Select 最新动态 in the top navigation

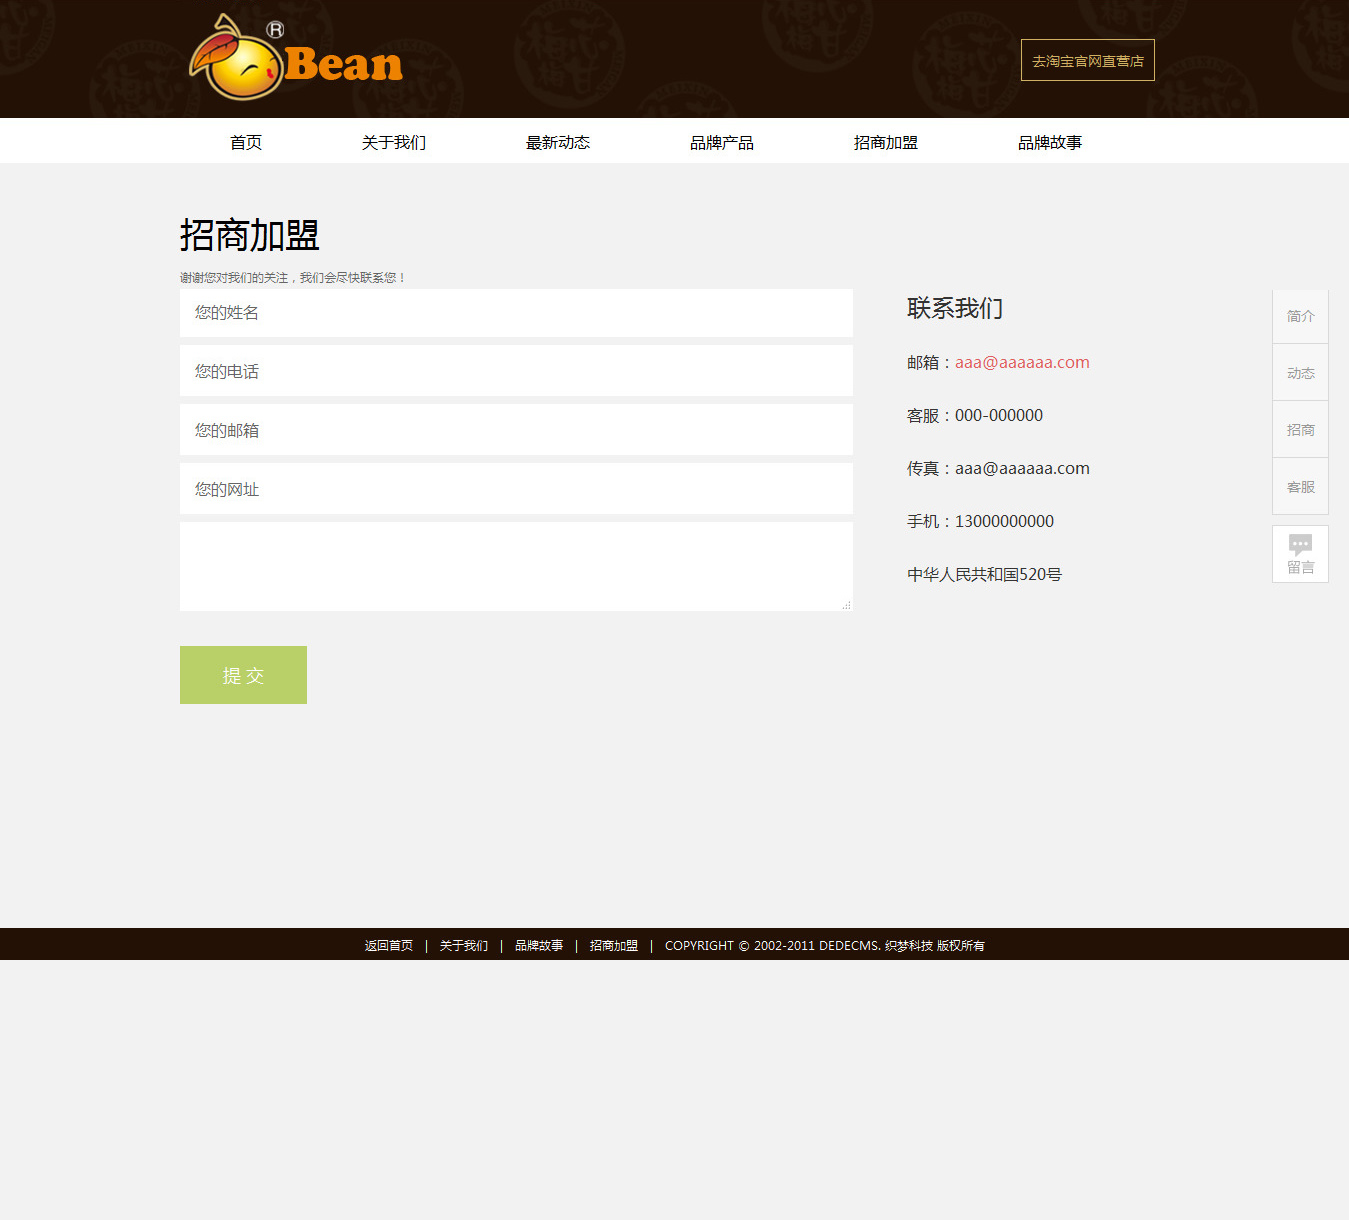(558, 143)
